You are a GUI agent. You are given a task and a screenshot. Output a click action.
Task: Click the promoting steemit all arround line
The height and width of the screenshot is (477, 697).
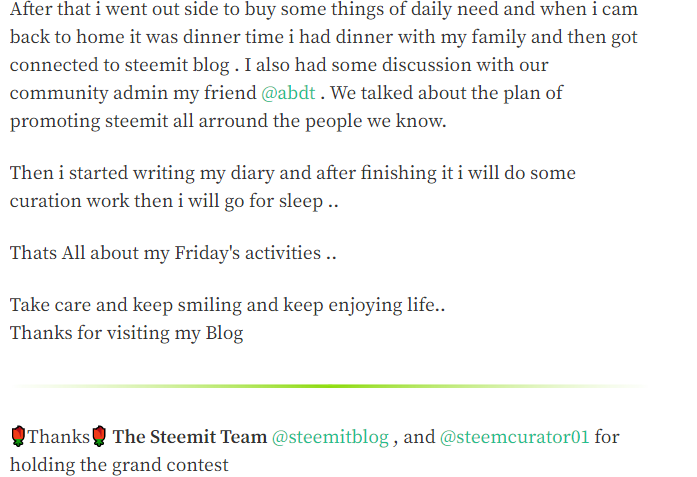pyautogui.click(x=228, y=121)
